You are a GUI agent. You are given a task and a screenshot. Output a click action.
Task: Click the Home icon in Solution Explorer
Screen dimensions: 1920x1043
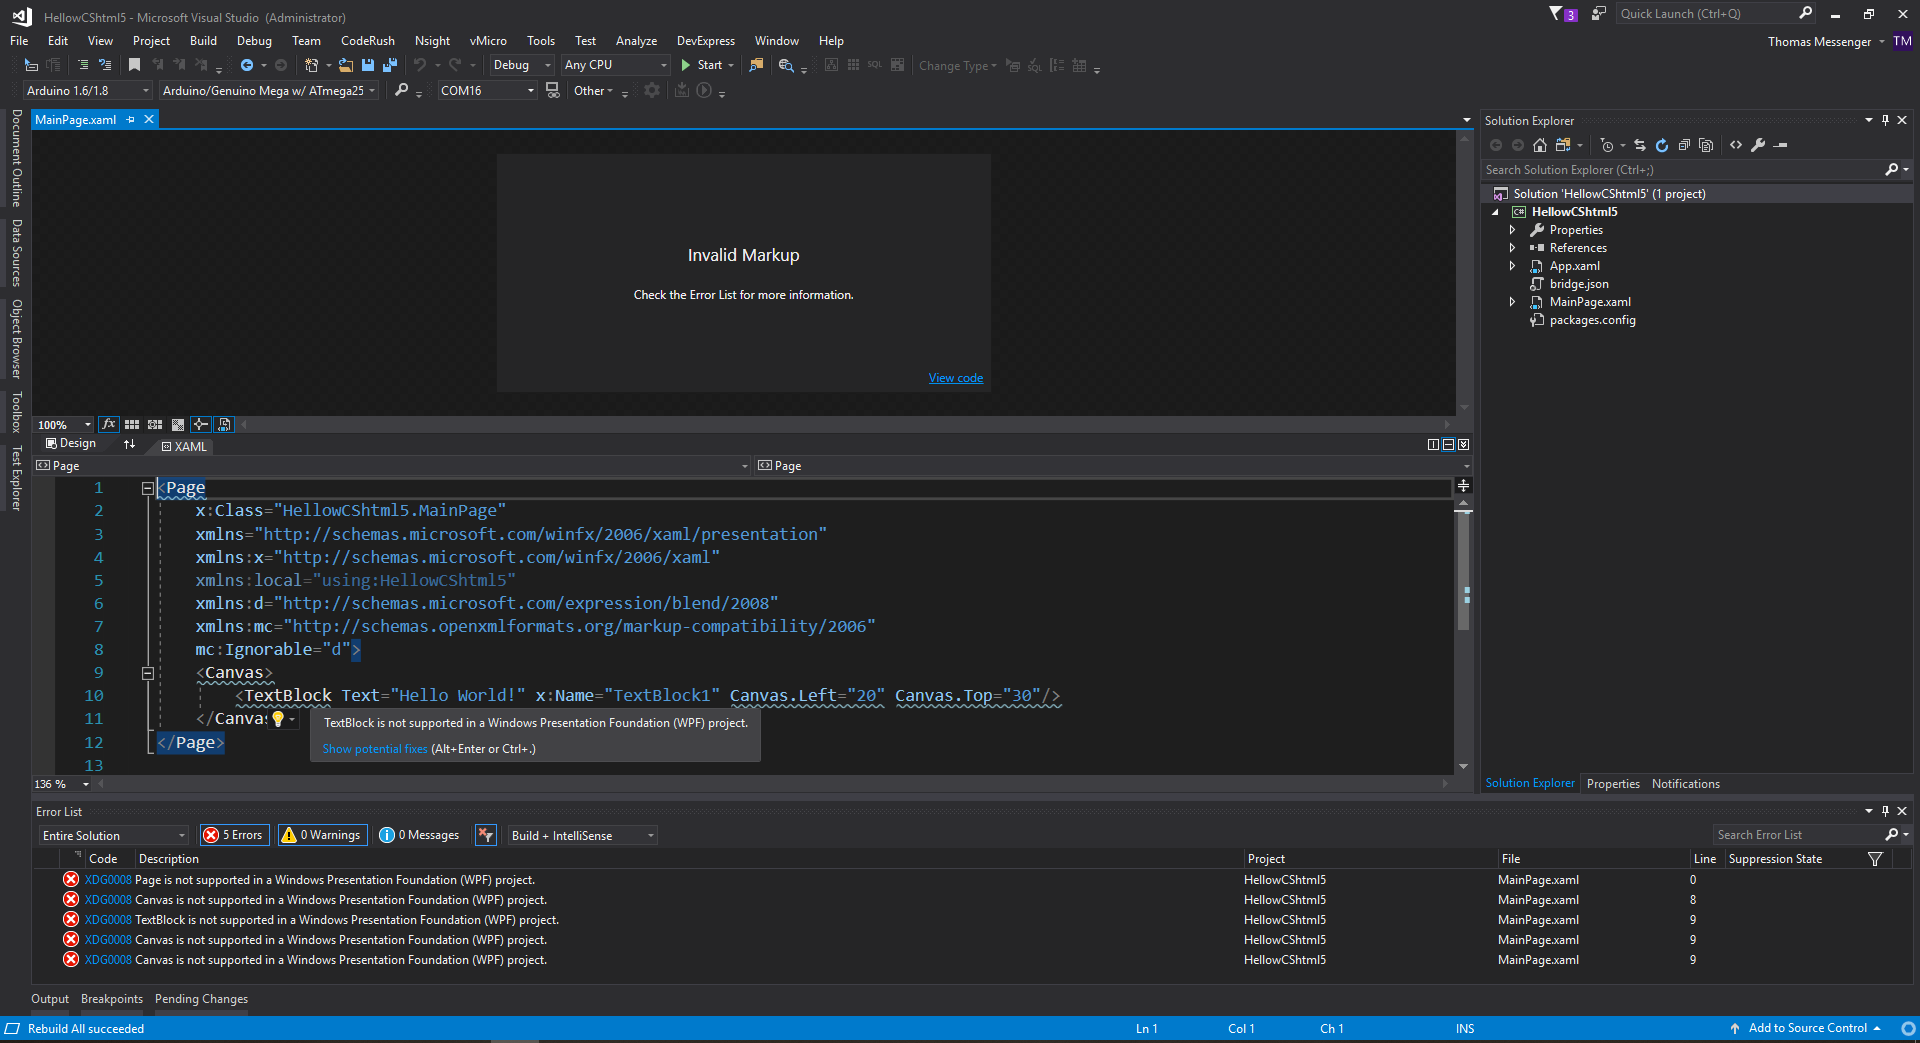point(1540,145)
